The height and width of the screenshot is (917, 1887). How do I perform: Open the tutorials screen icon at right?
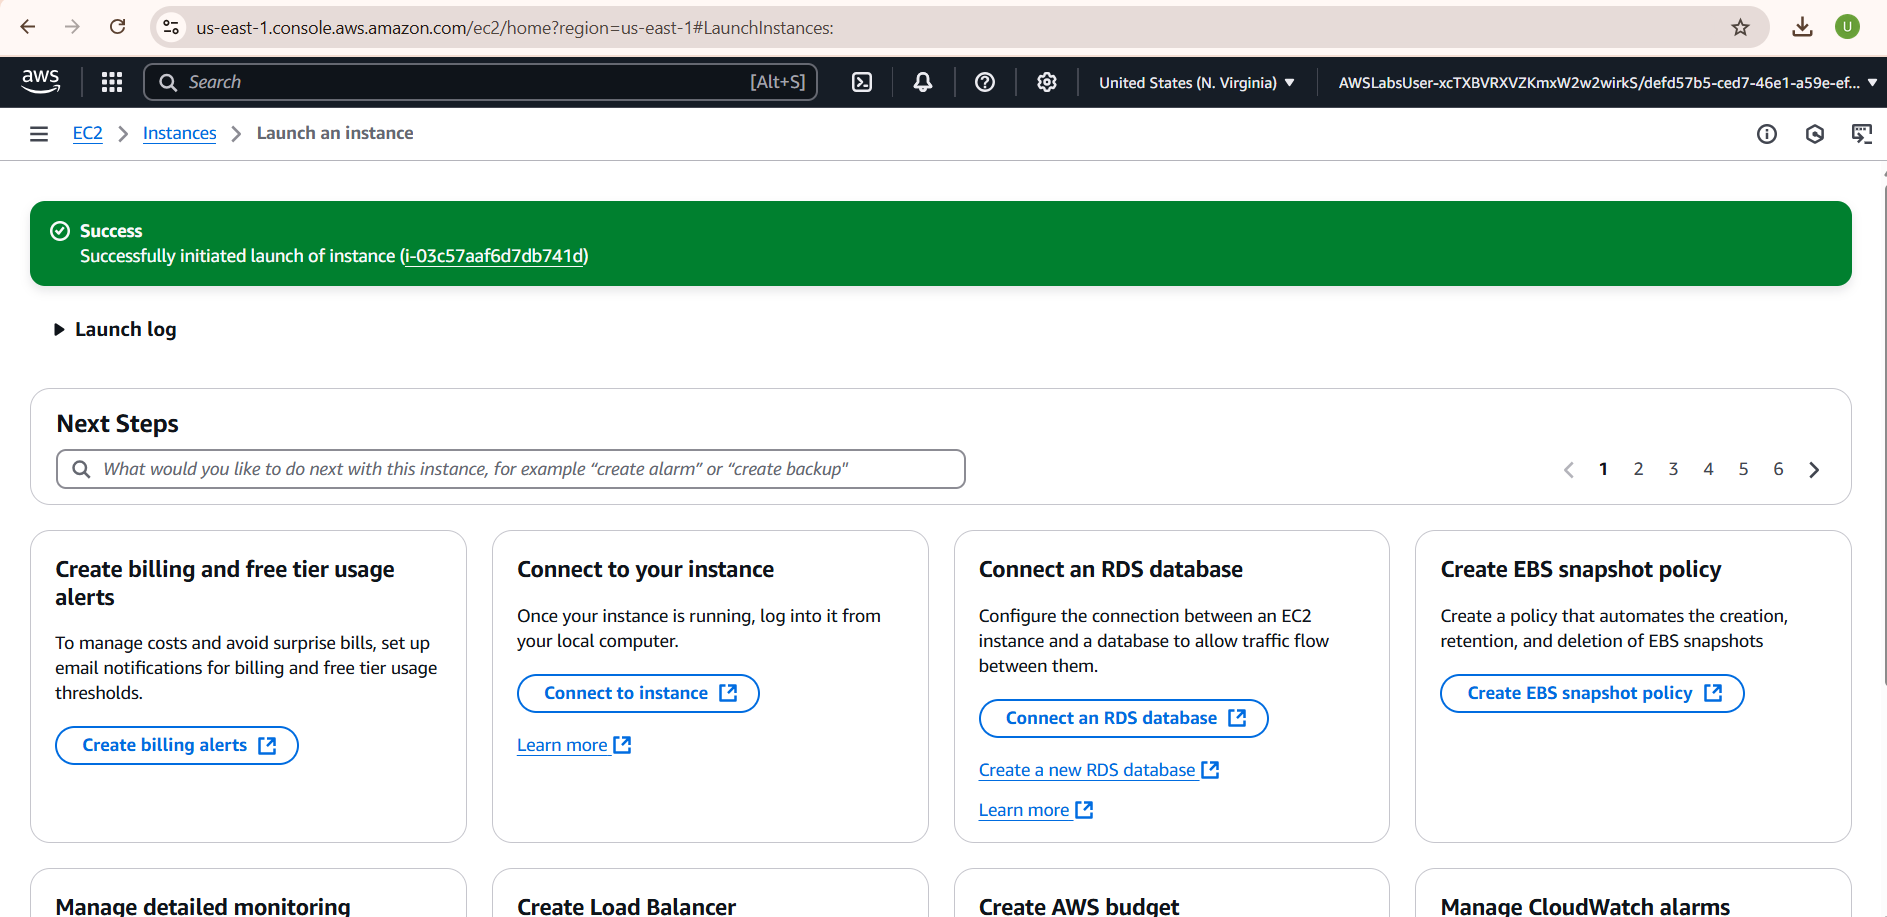point(1862,134)
